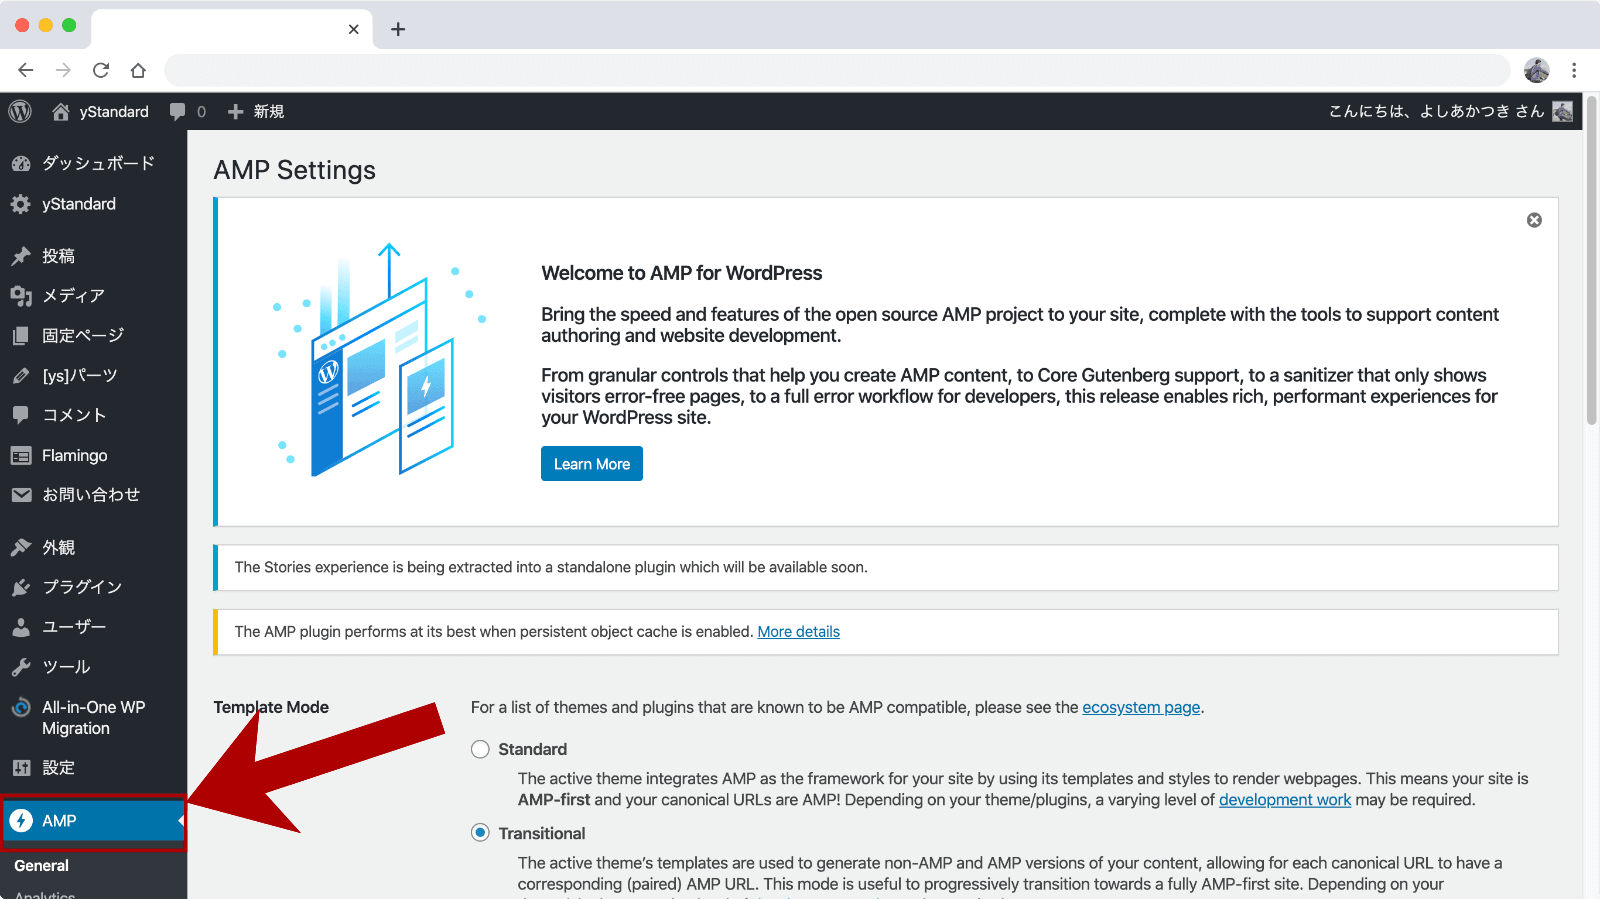Open the yStandard site home icon
The width and height of the screenshot is (1600, 899).
point(61,111)
